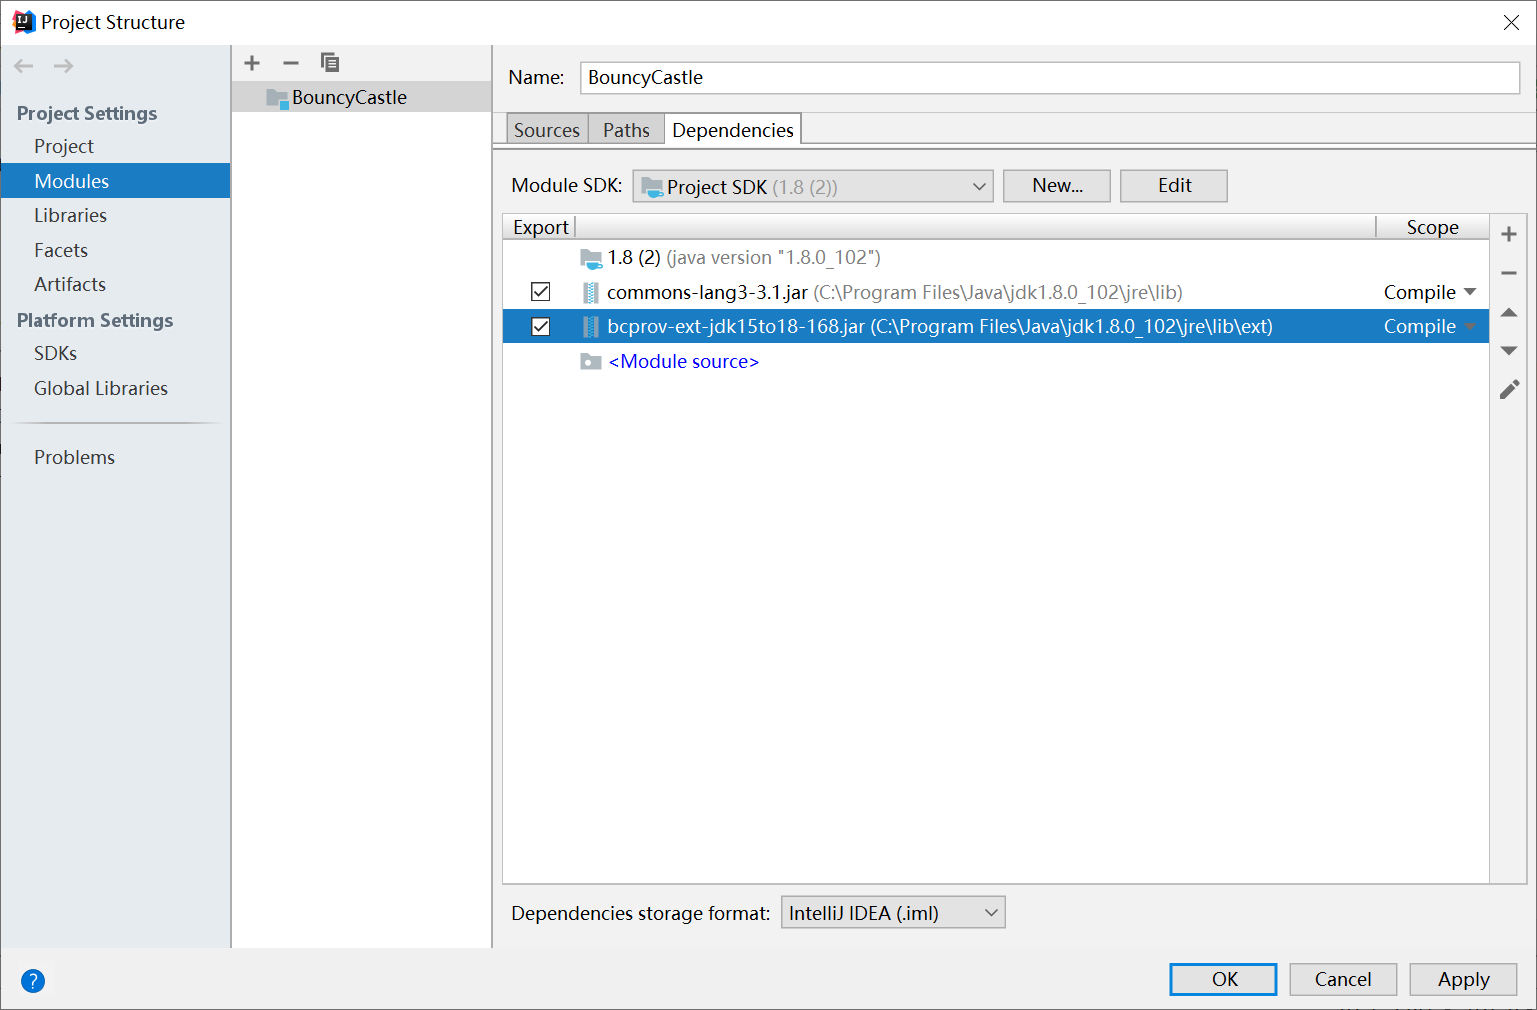Click the Edit SDK button
Screen dimensions: 1537x1010
[x=1174, y=186]
